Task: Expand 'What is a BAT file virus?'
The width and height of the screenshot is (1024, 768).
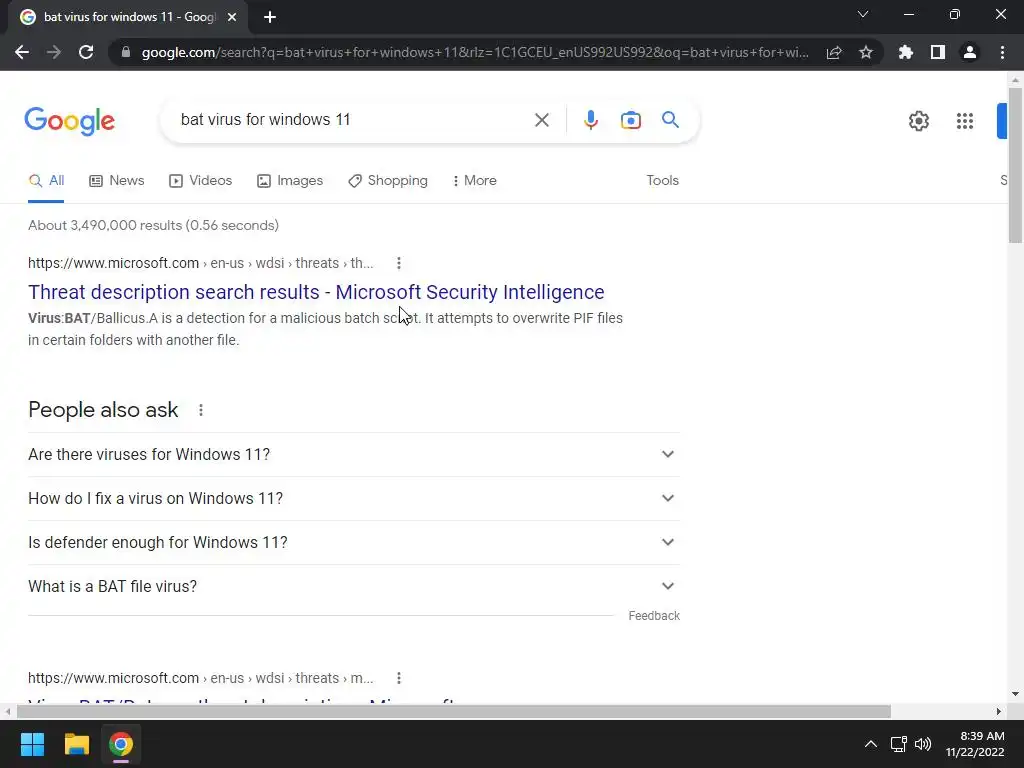Action: point(354,586)
